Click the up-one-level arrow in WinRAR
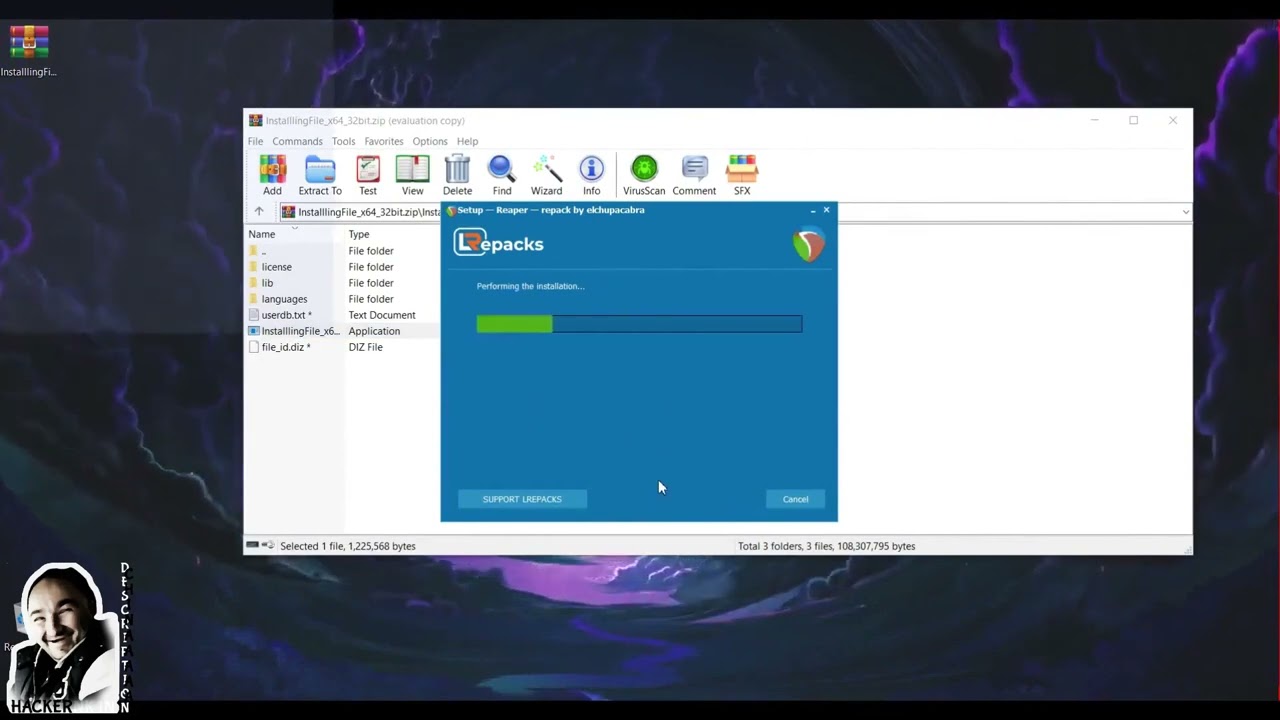This screenshot has height=720, width=1280. click(x=259, y=211)
